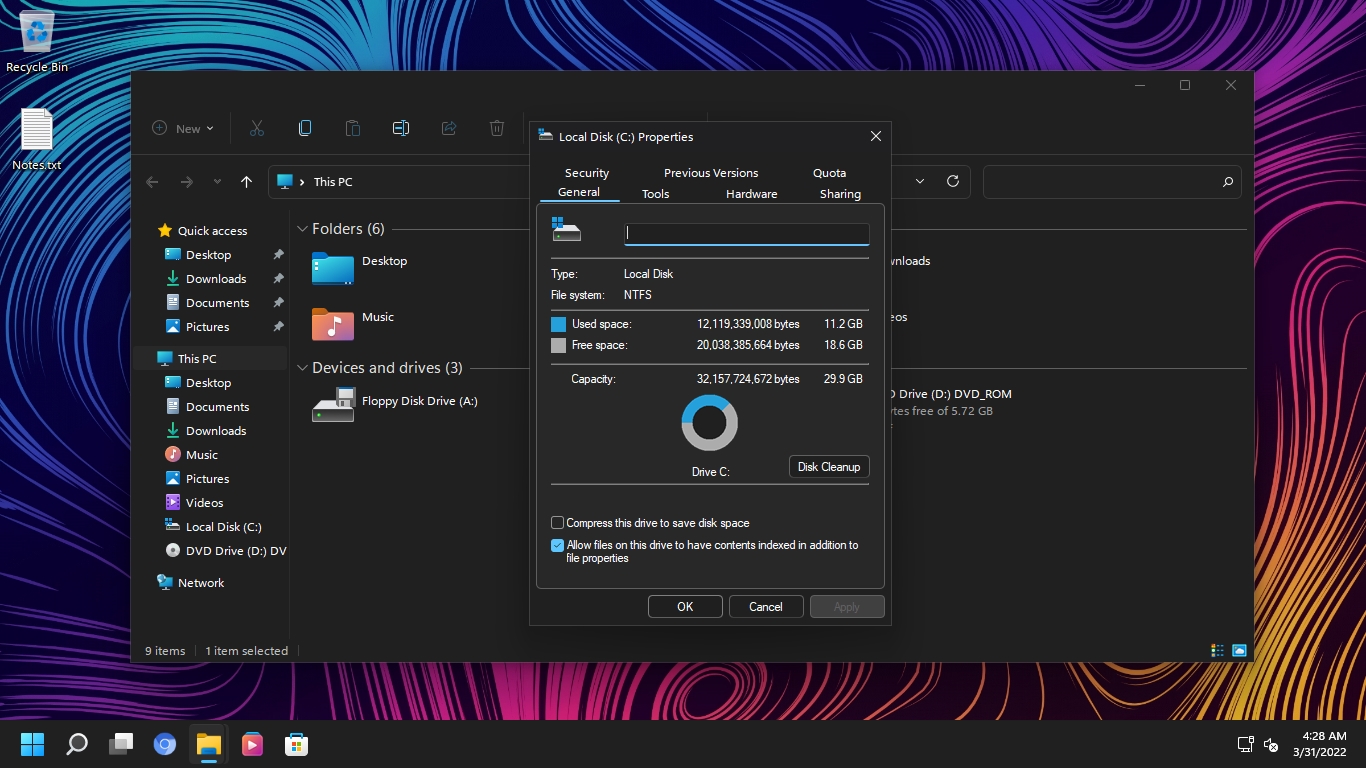Switch to large thumbnails view in status bar
The image size is (1366, 768).
[1239, 650]
